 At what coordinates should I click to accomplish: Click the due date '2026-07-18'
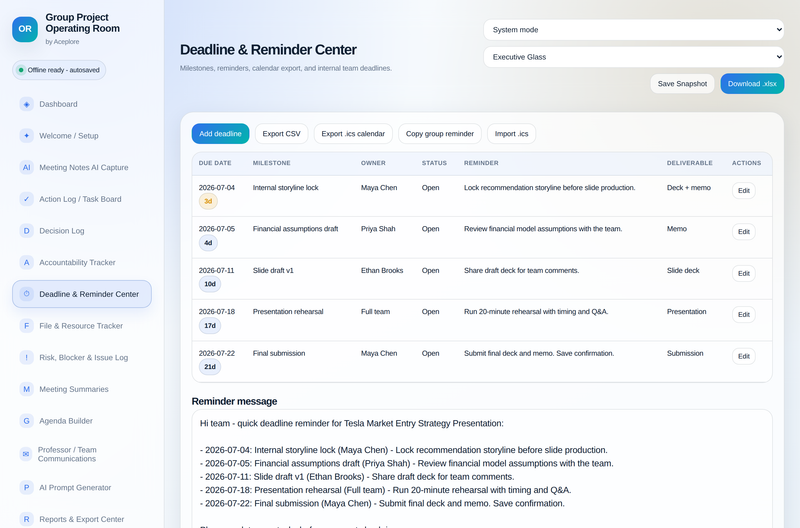click(217, 312)
